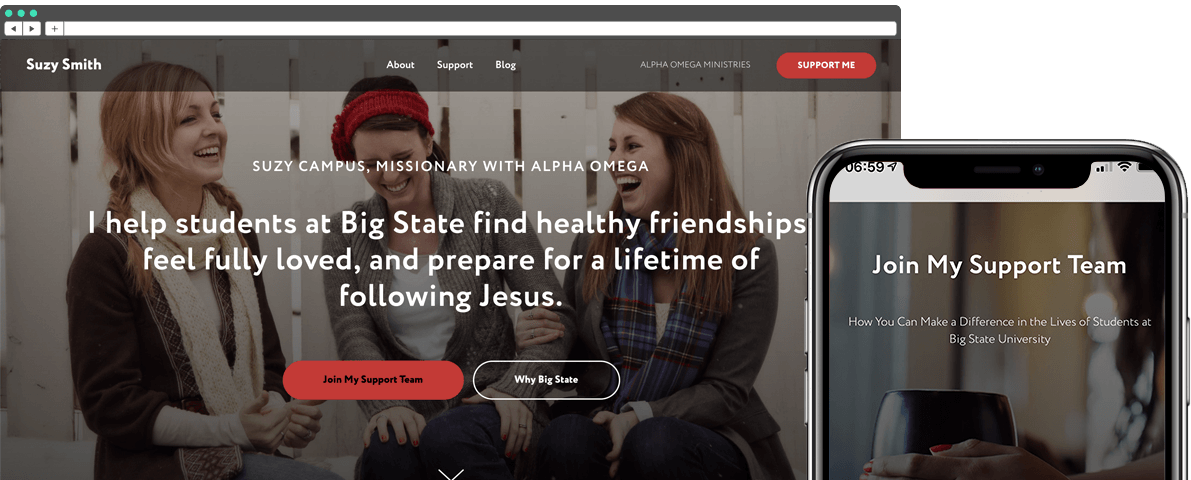
Task: Click the Suzy Smith site logo
Action: [x=64, y=65]
